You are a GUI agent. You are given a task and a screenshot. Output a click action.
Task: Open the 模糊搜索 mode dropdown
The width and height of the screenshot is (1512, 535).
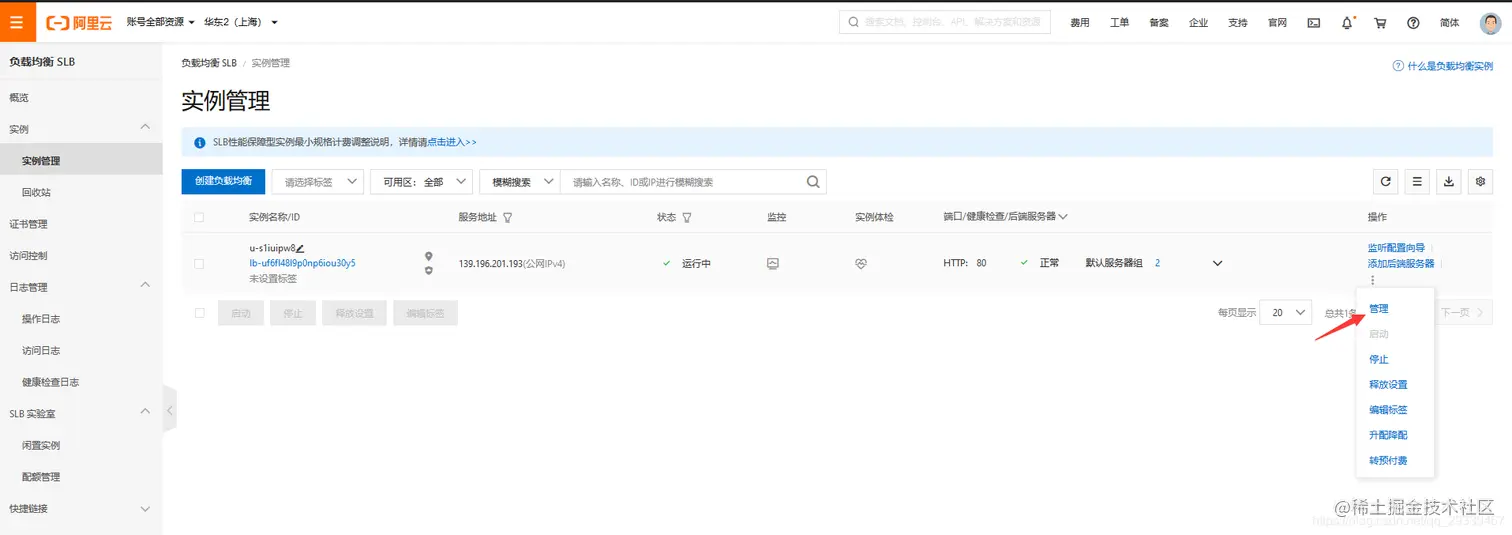coord(519,182)
